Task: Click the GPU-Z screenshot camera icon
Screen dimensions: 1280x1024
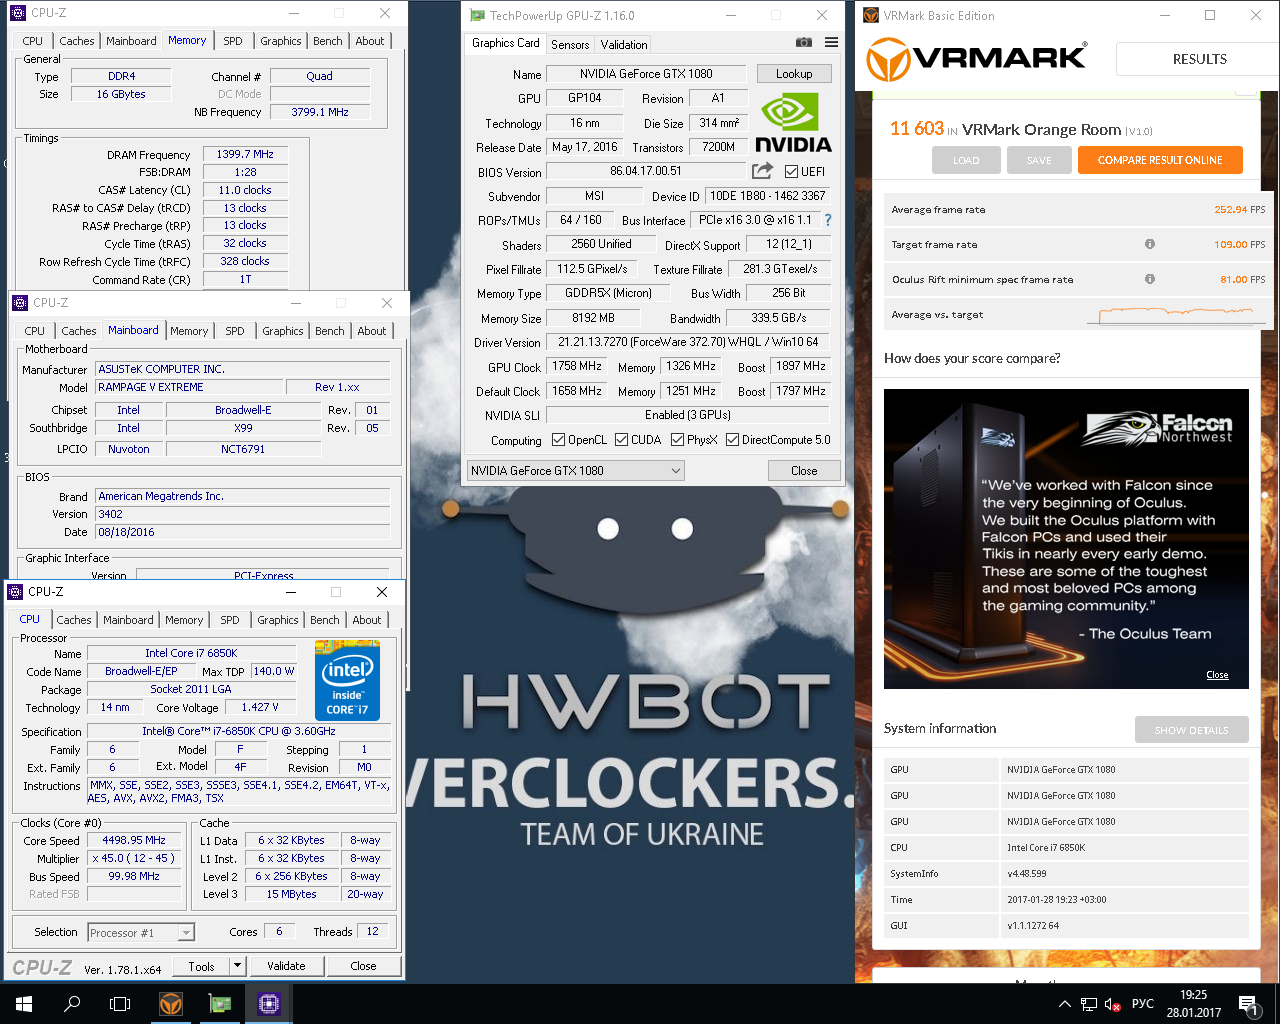Action: click(803, 42)
